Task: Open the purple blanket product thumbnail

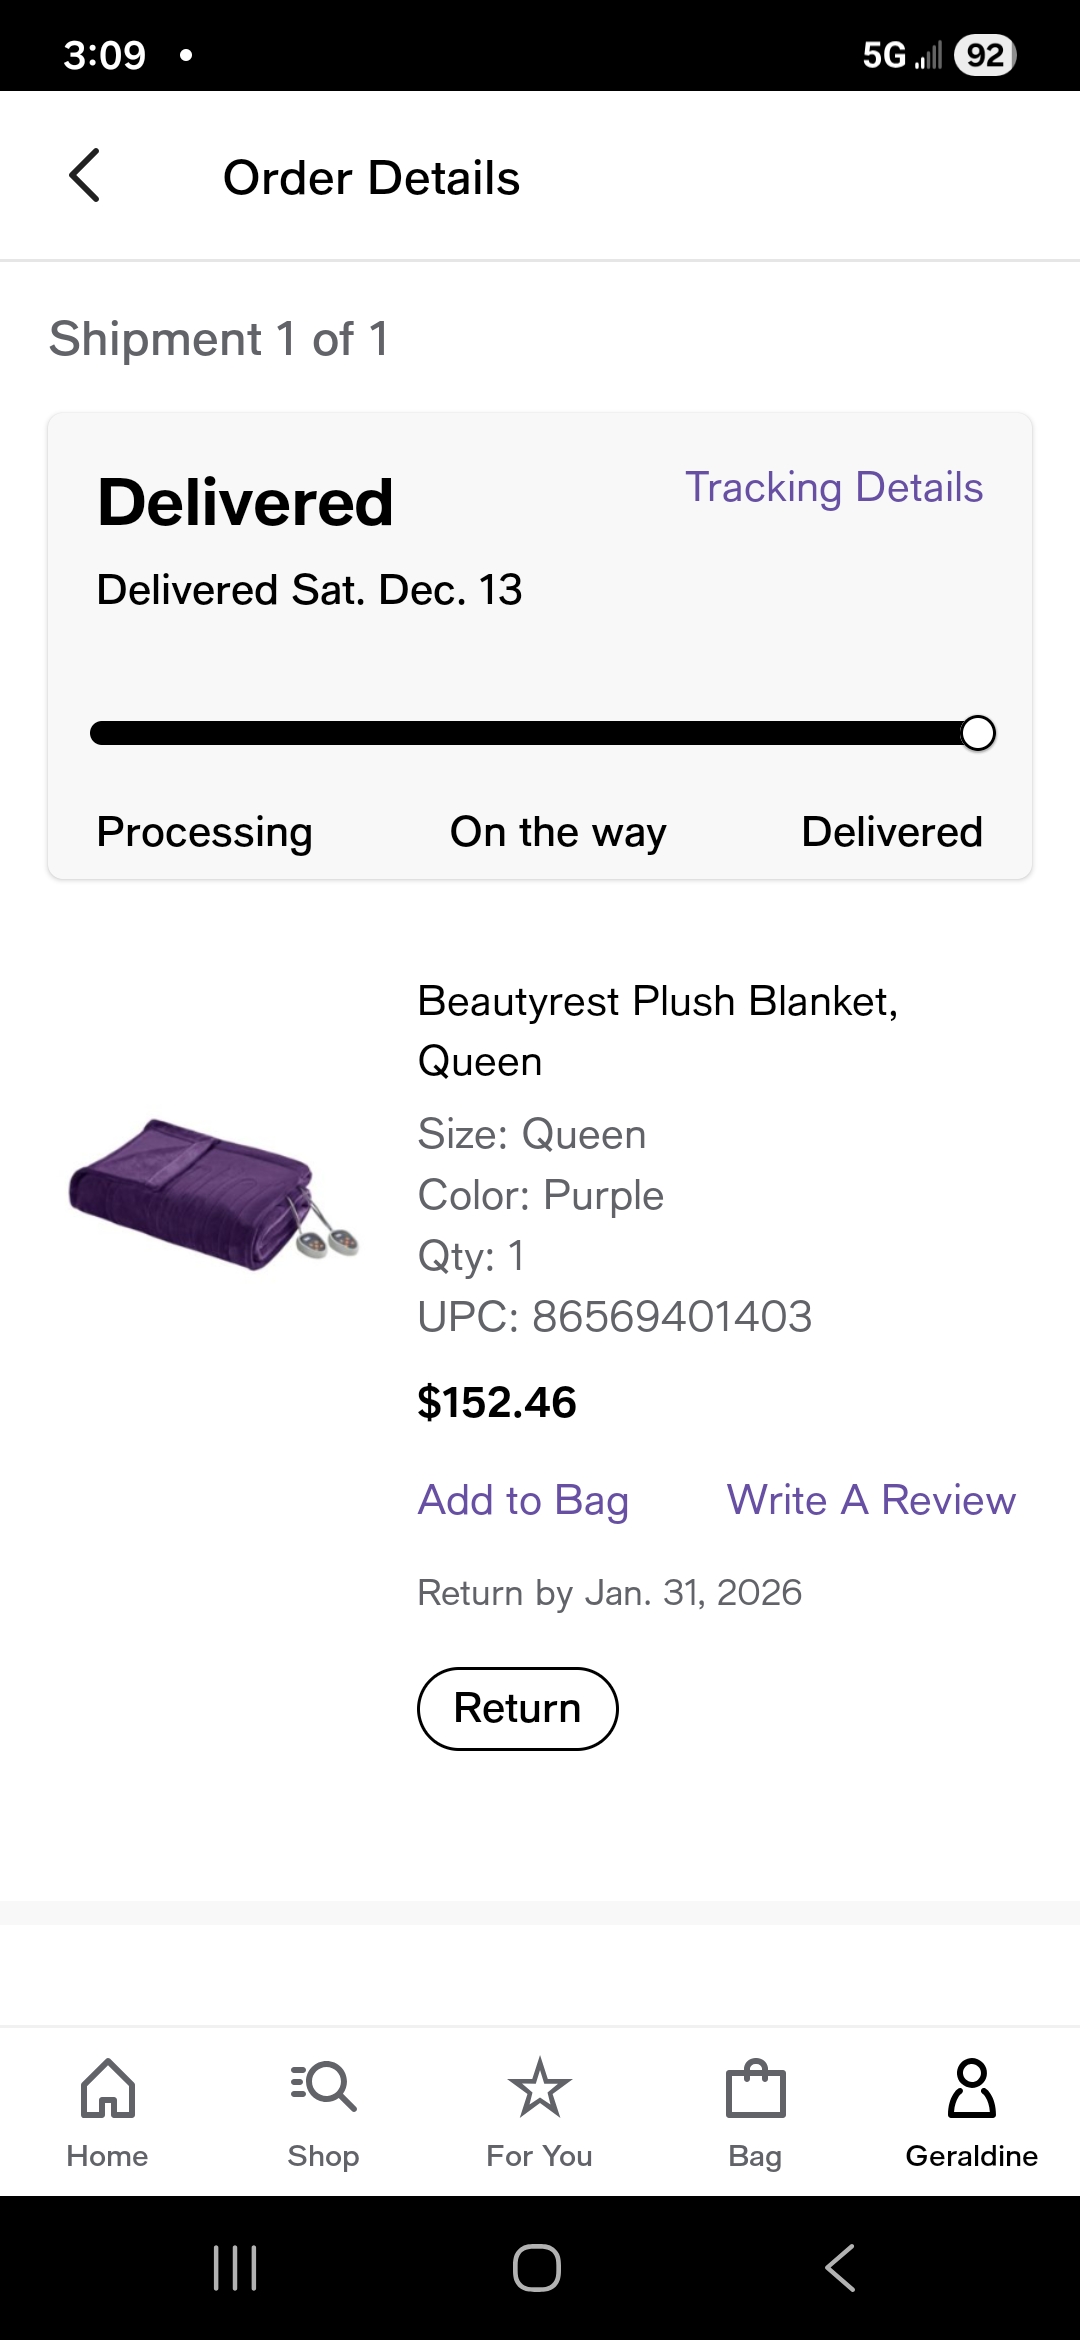Action: tap(213, 1194)
